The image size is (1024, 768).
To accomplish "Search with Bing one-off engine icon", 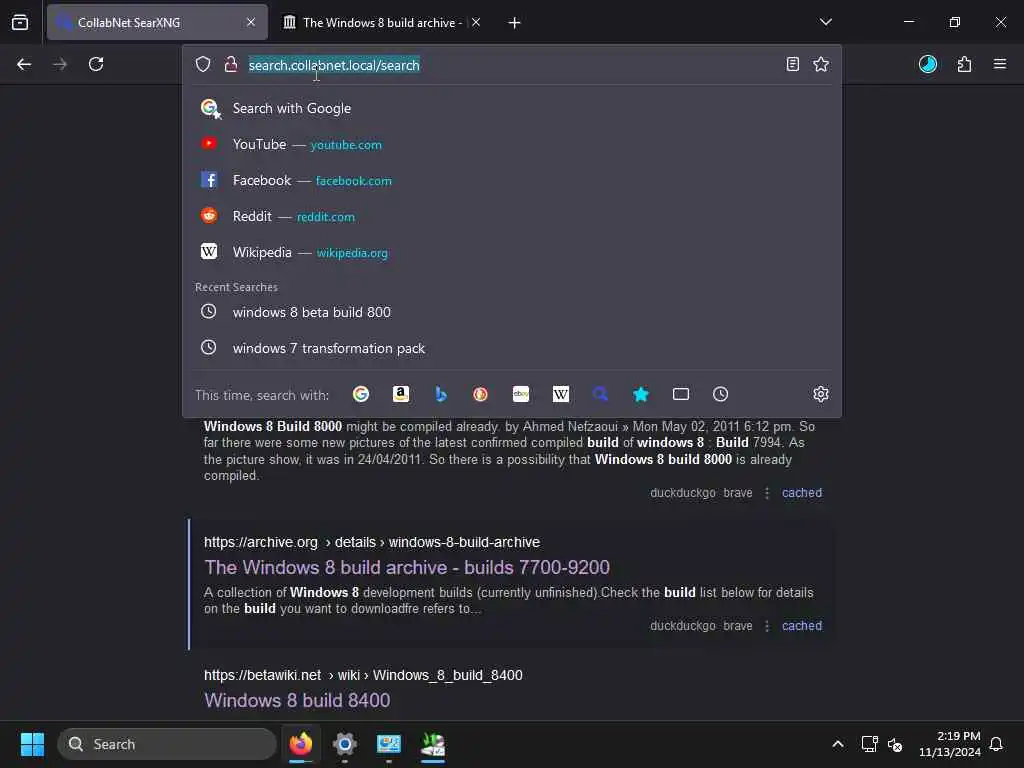I will [441, 394].
